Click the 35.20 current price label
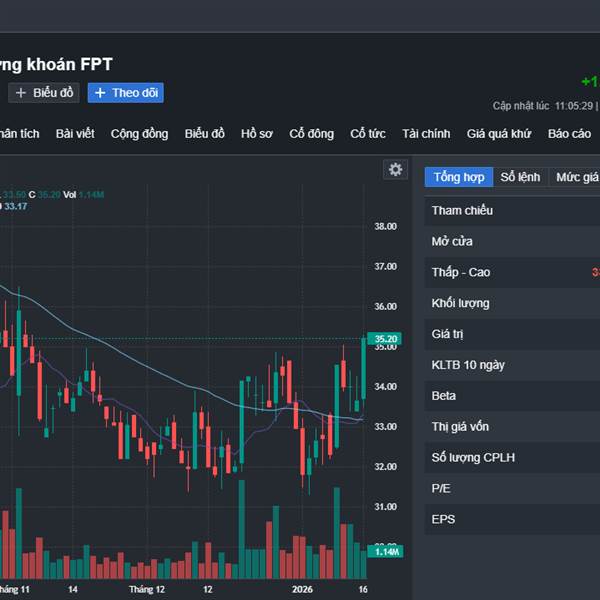600x600 pixels. (x=386, y=339)
